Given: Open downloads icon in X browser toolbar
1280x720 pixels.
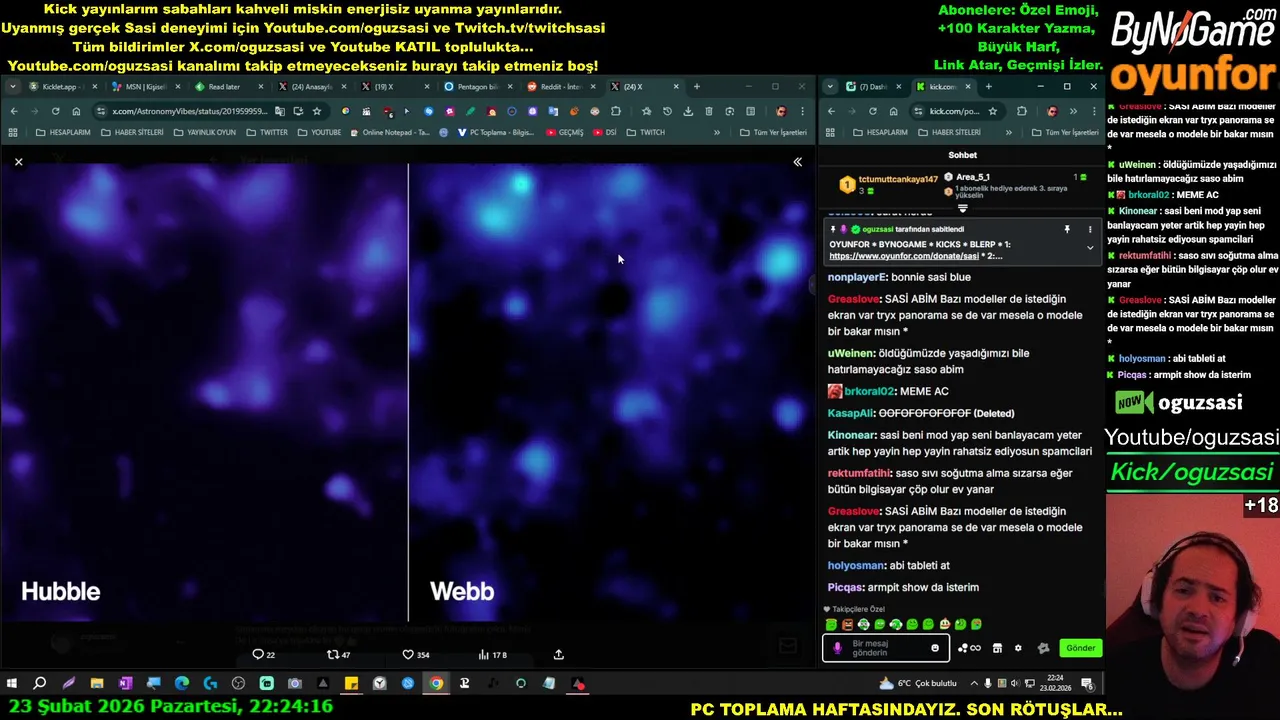Looking at the screenshot, I should (688, 111).
